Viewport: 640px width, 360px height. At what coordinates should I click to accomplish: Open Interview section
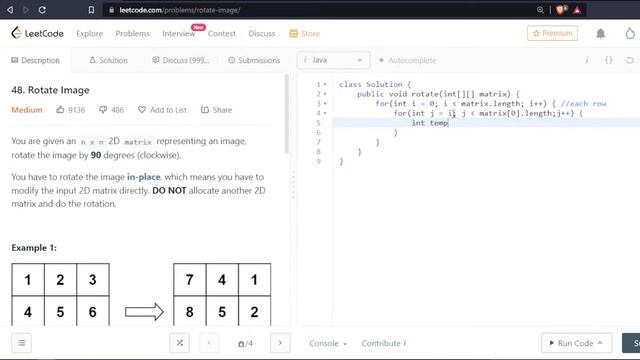point(178,33)
